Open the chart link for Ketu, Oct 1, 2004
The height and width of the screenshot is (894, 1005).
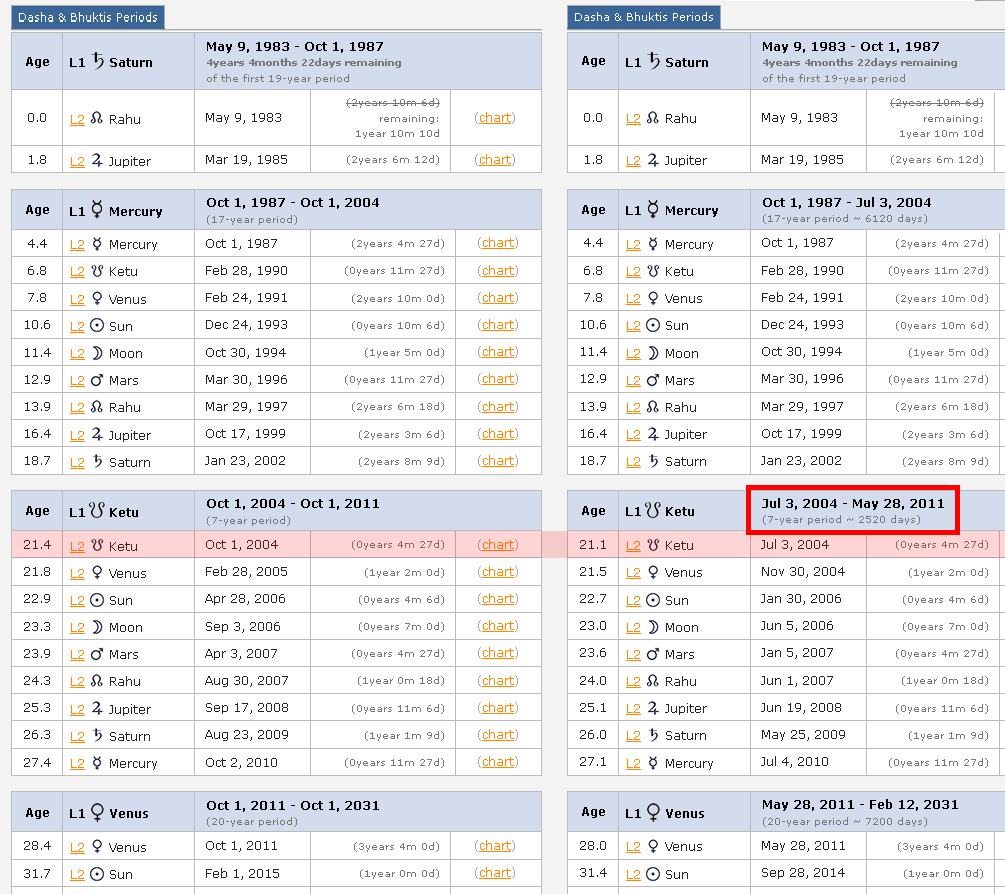click(498, 544)
